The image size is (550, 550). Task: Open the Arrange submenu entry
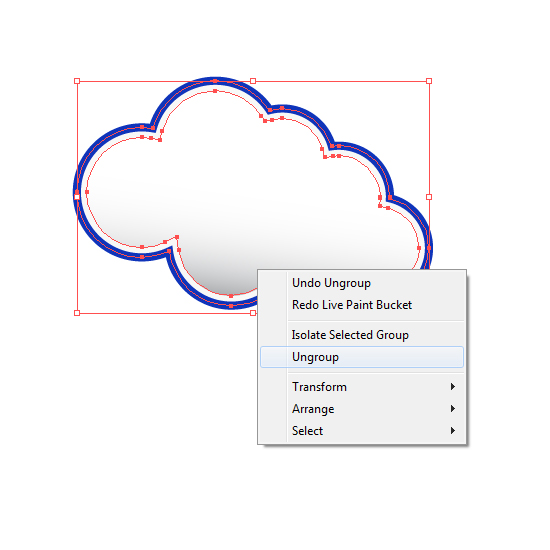[x=362, y=409]
